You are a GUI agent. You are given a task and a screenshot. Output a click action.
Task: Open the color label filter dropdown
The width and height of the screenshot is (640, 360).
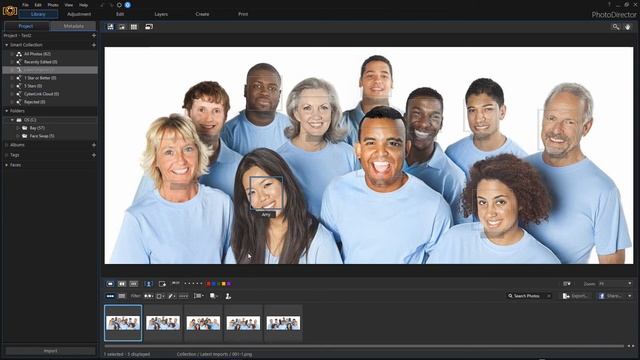(160, 296)
